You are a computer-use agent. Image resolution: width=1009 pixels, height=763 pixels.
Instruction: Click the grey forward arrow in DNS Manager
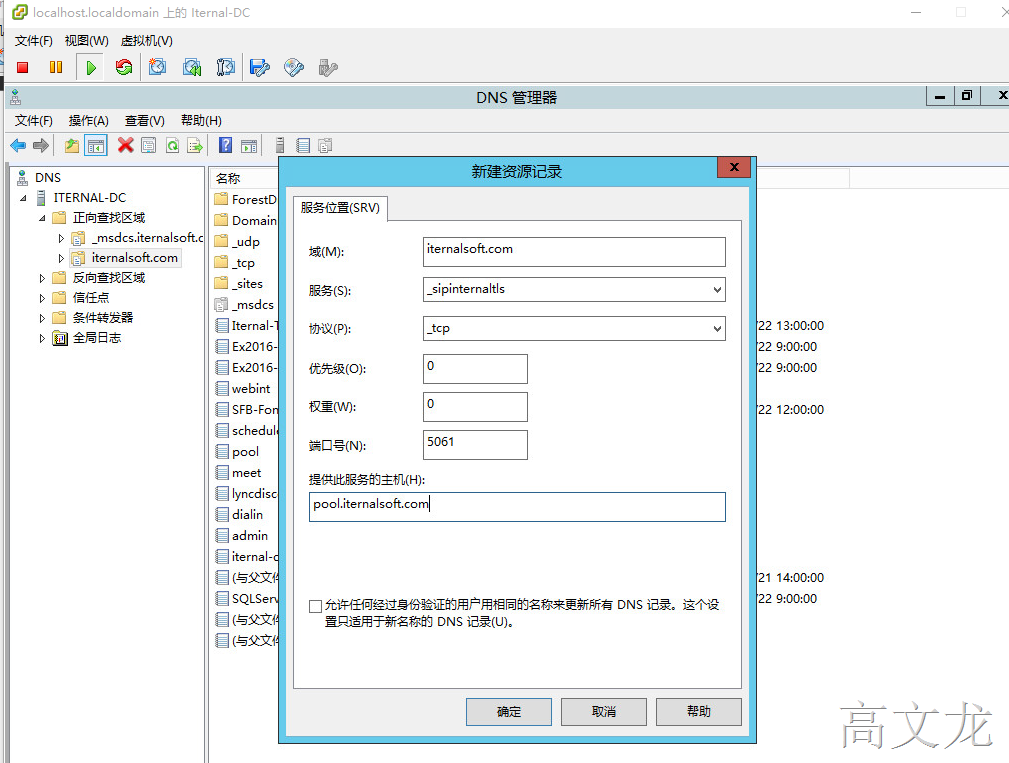pos(41,145)
